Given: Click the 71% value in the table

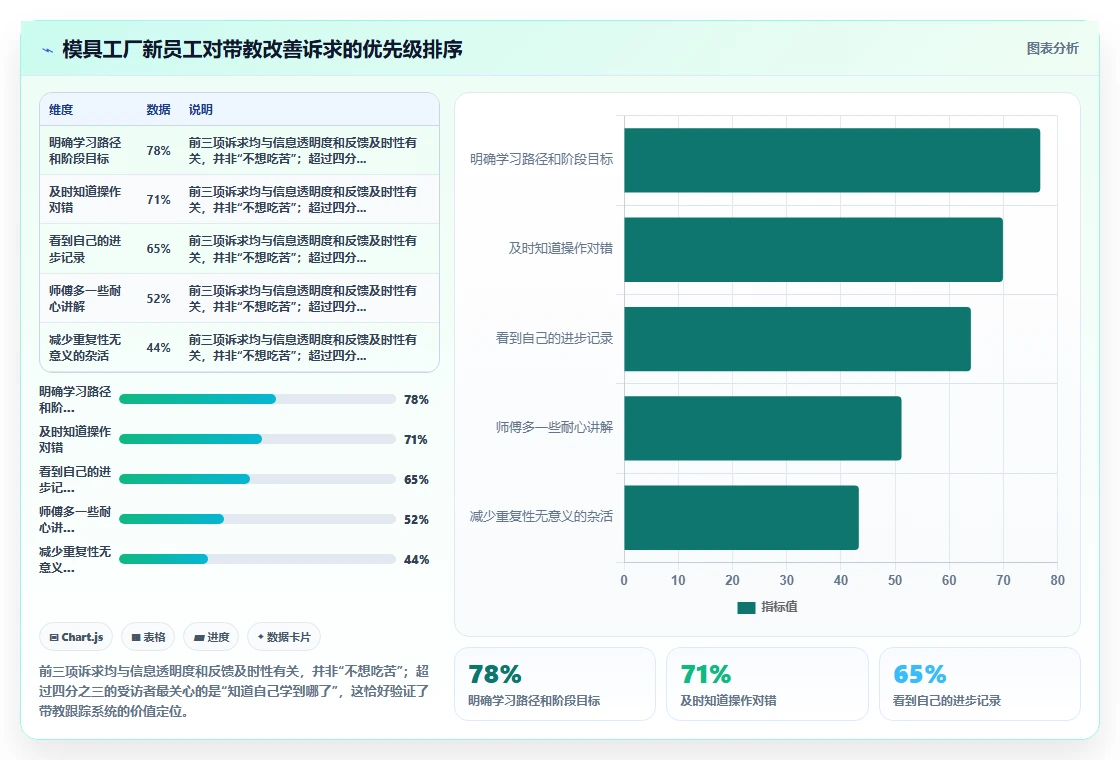Looking at the screenshot, I should pyautogui.click(x=159, y=200).
